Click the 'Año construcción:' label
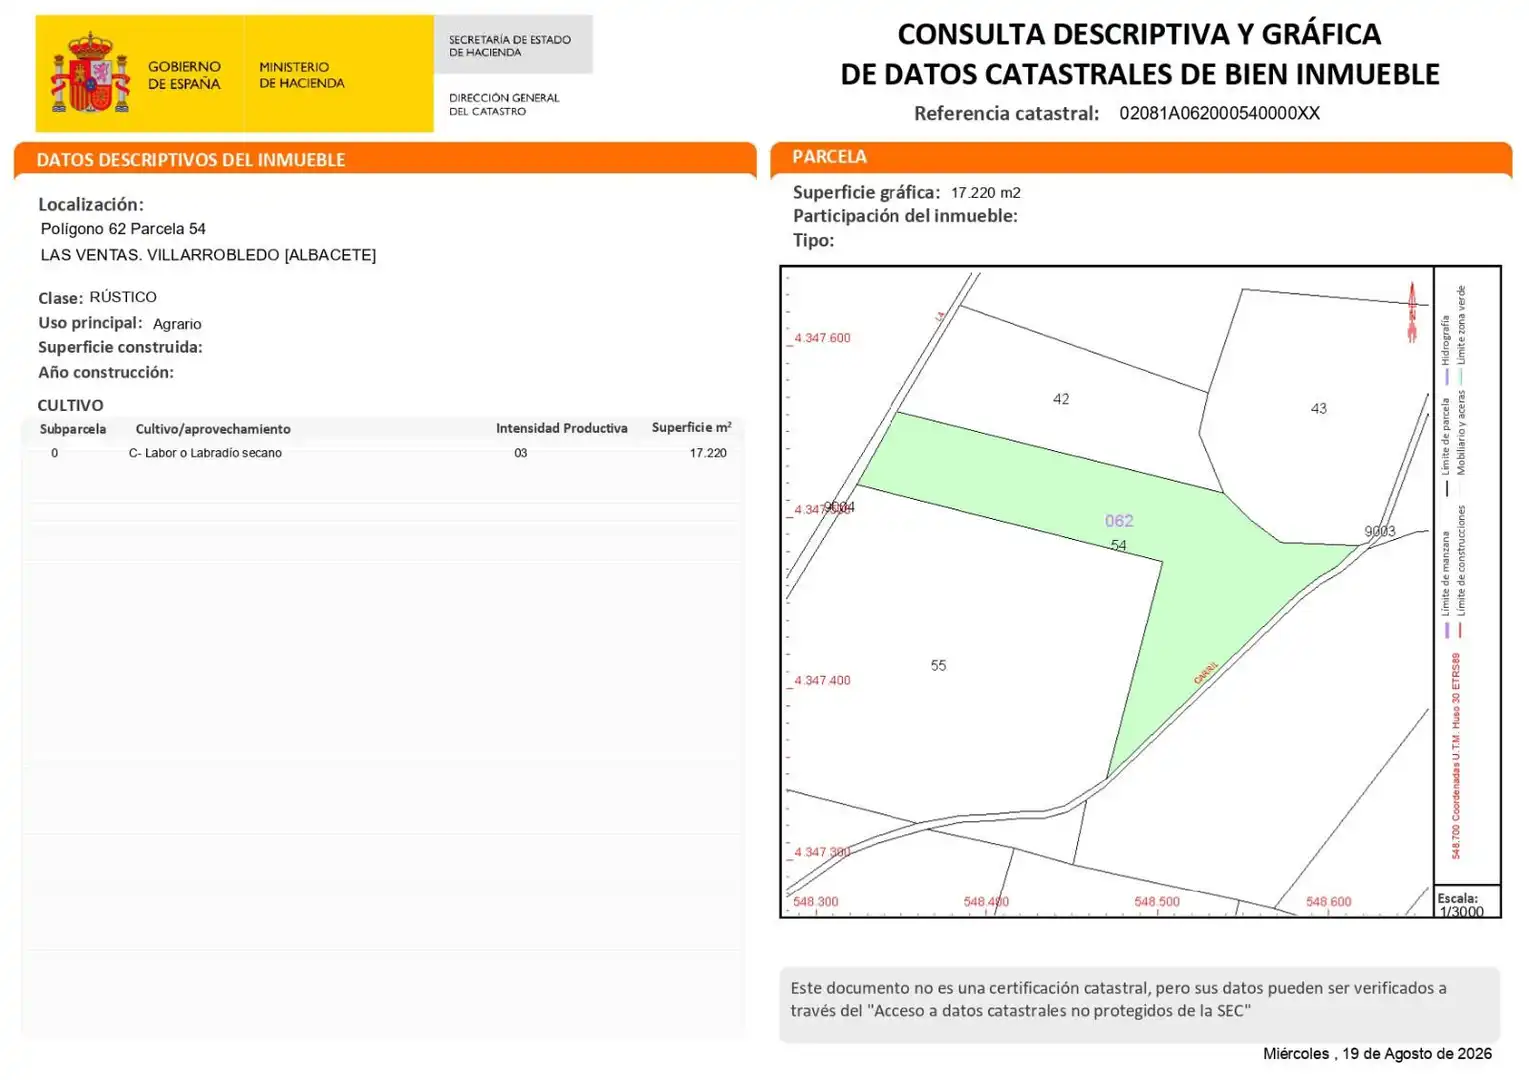 [106, 372]
